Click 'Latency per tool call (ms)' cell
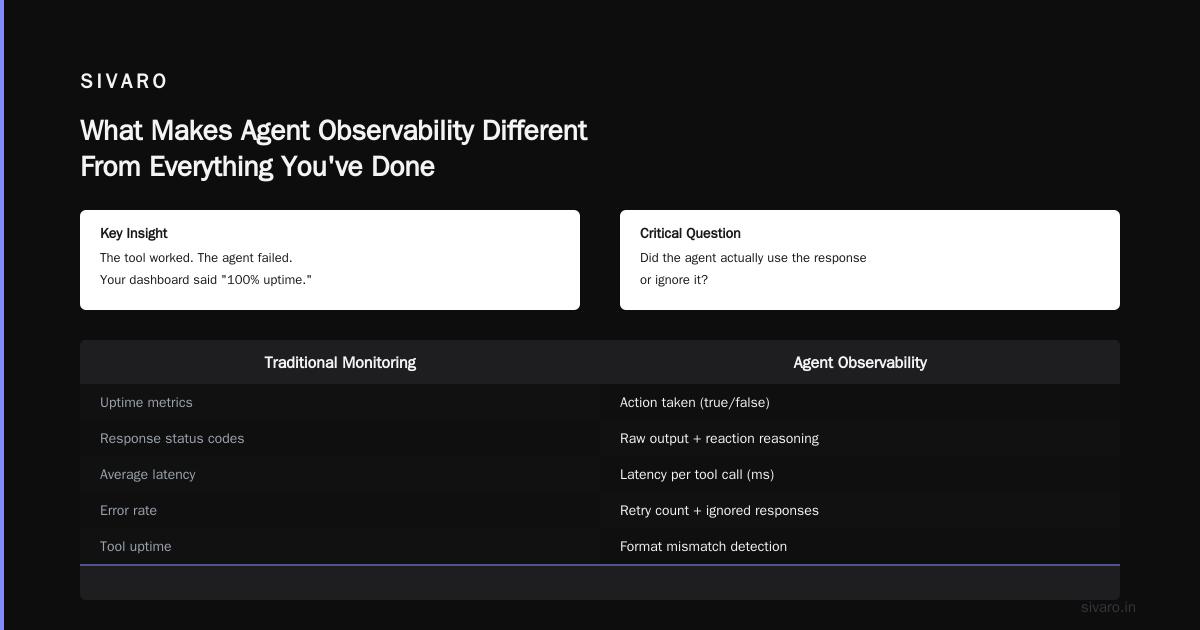The height and width of the screenshot is (630, 1200). pyautogui.click(x=860, y=474)
